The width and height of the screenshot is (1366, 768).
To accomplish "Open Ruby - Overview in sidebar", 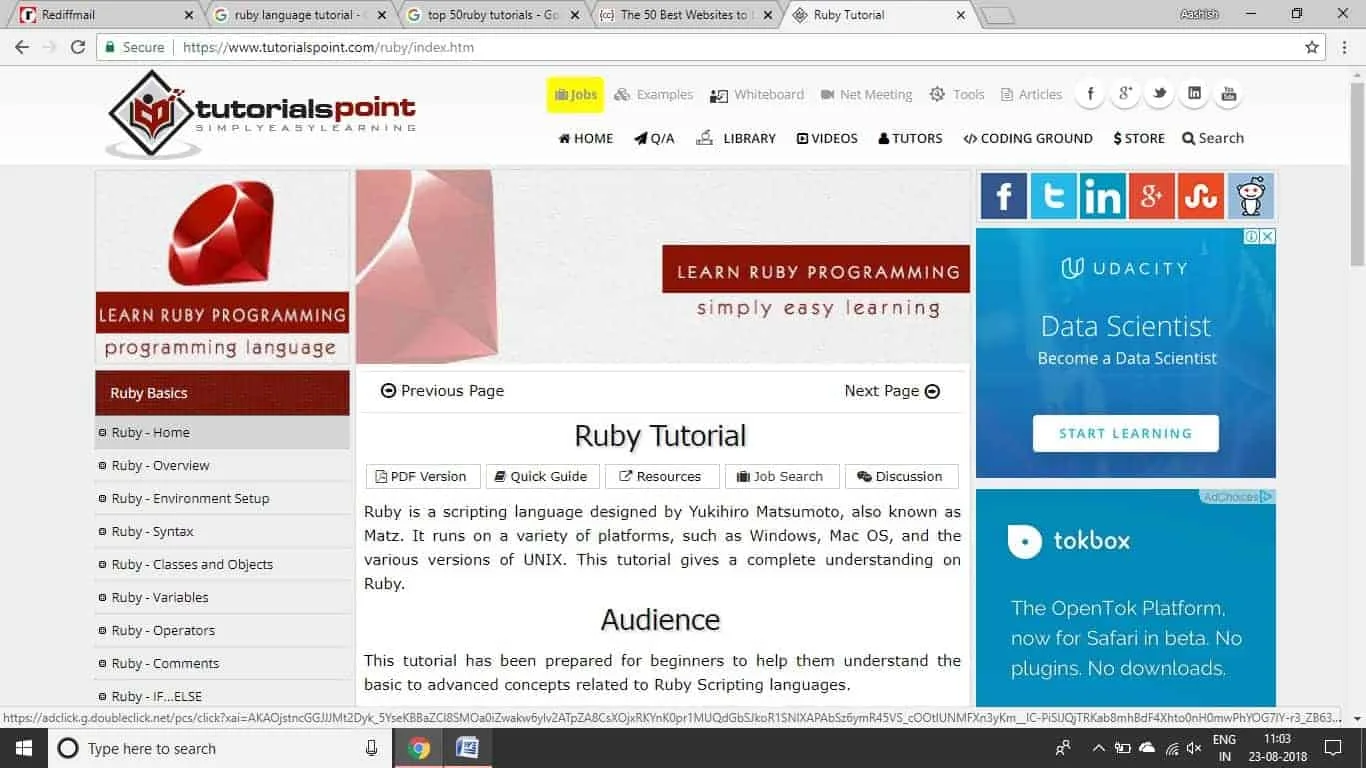I will [222, 466].
